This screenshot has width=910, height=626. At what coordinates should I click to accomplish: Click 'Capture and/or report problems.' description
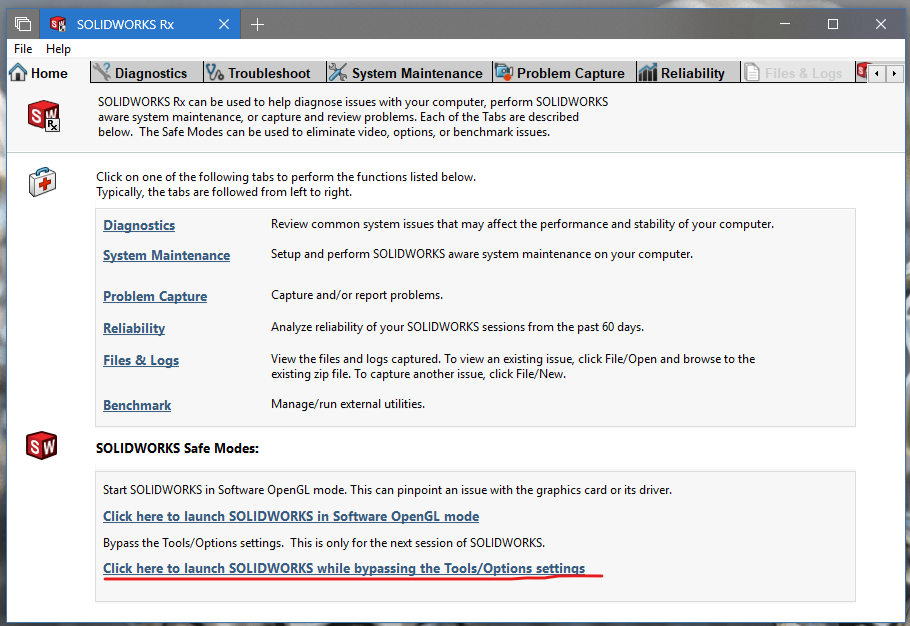(x=357, y=295)
